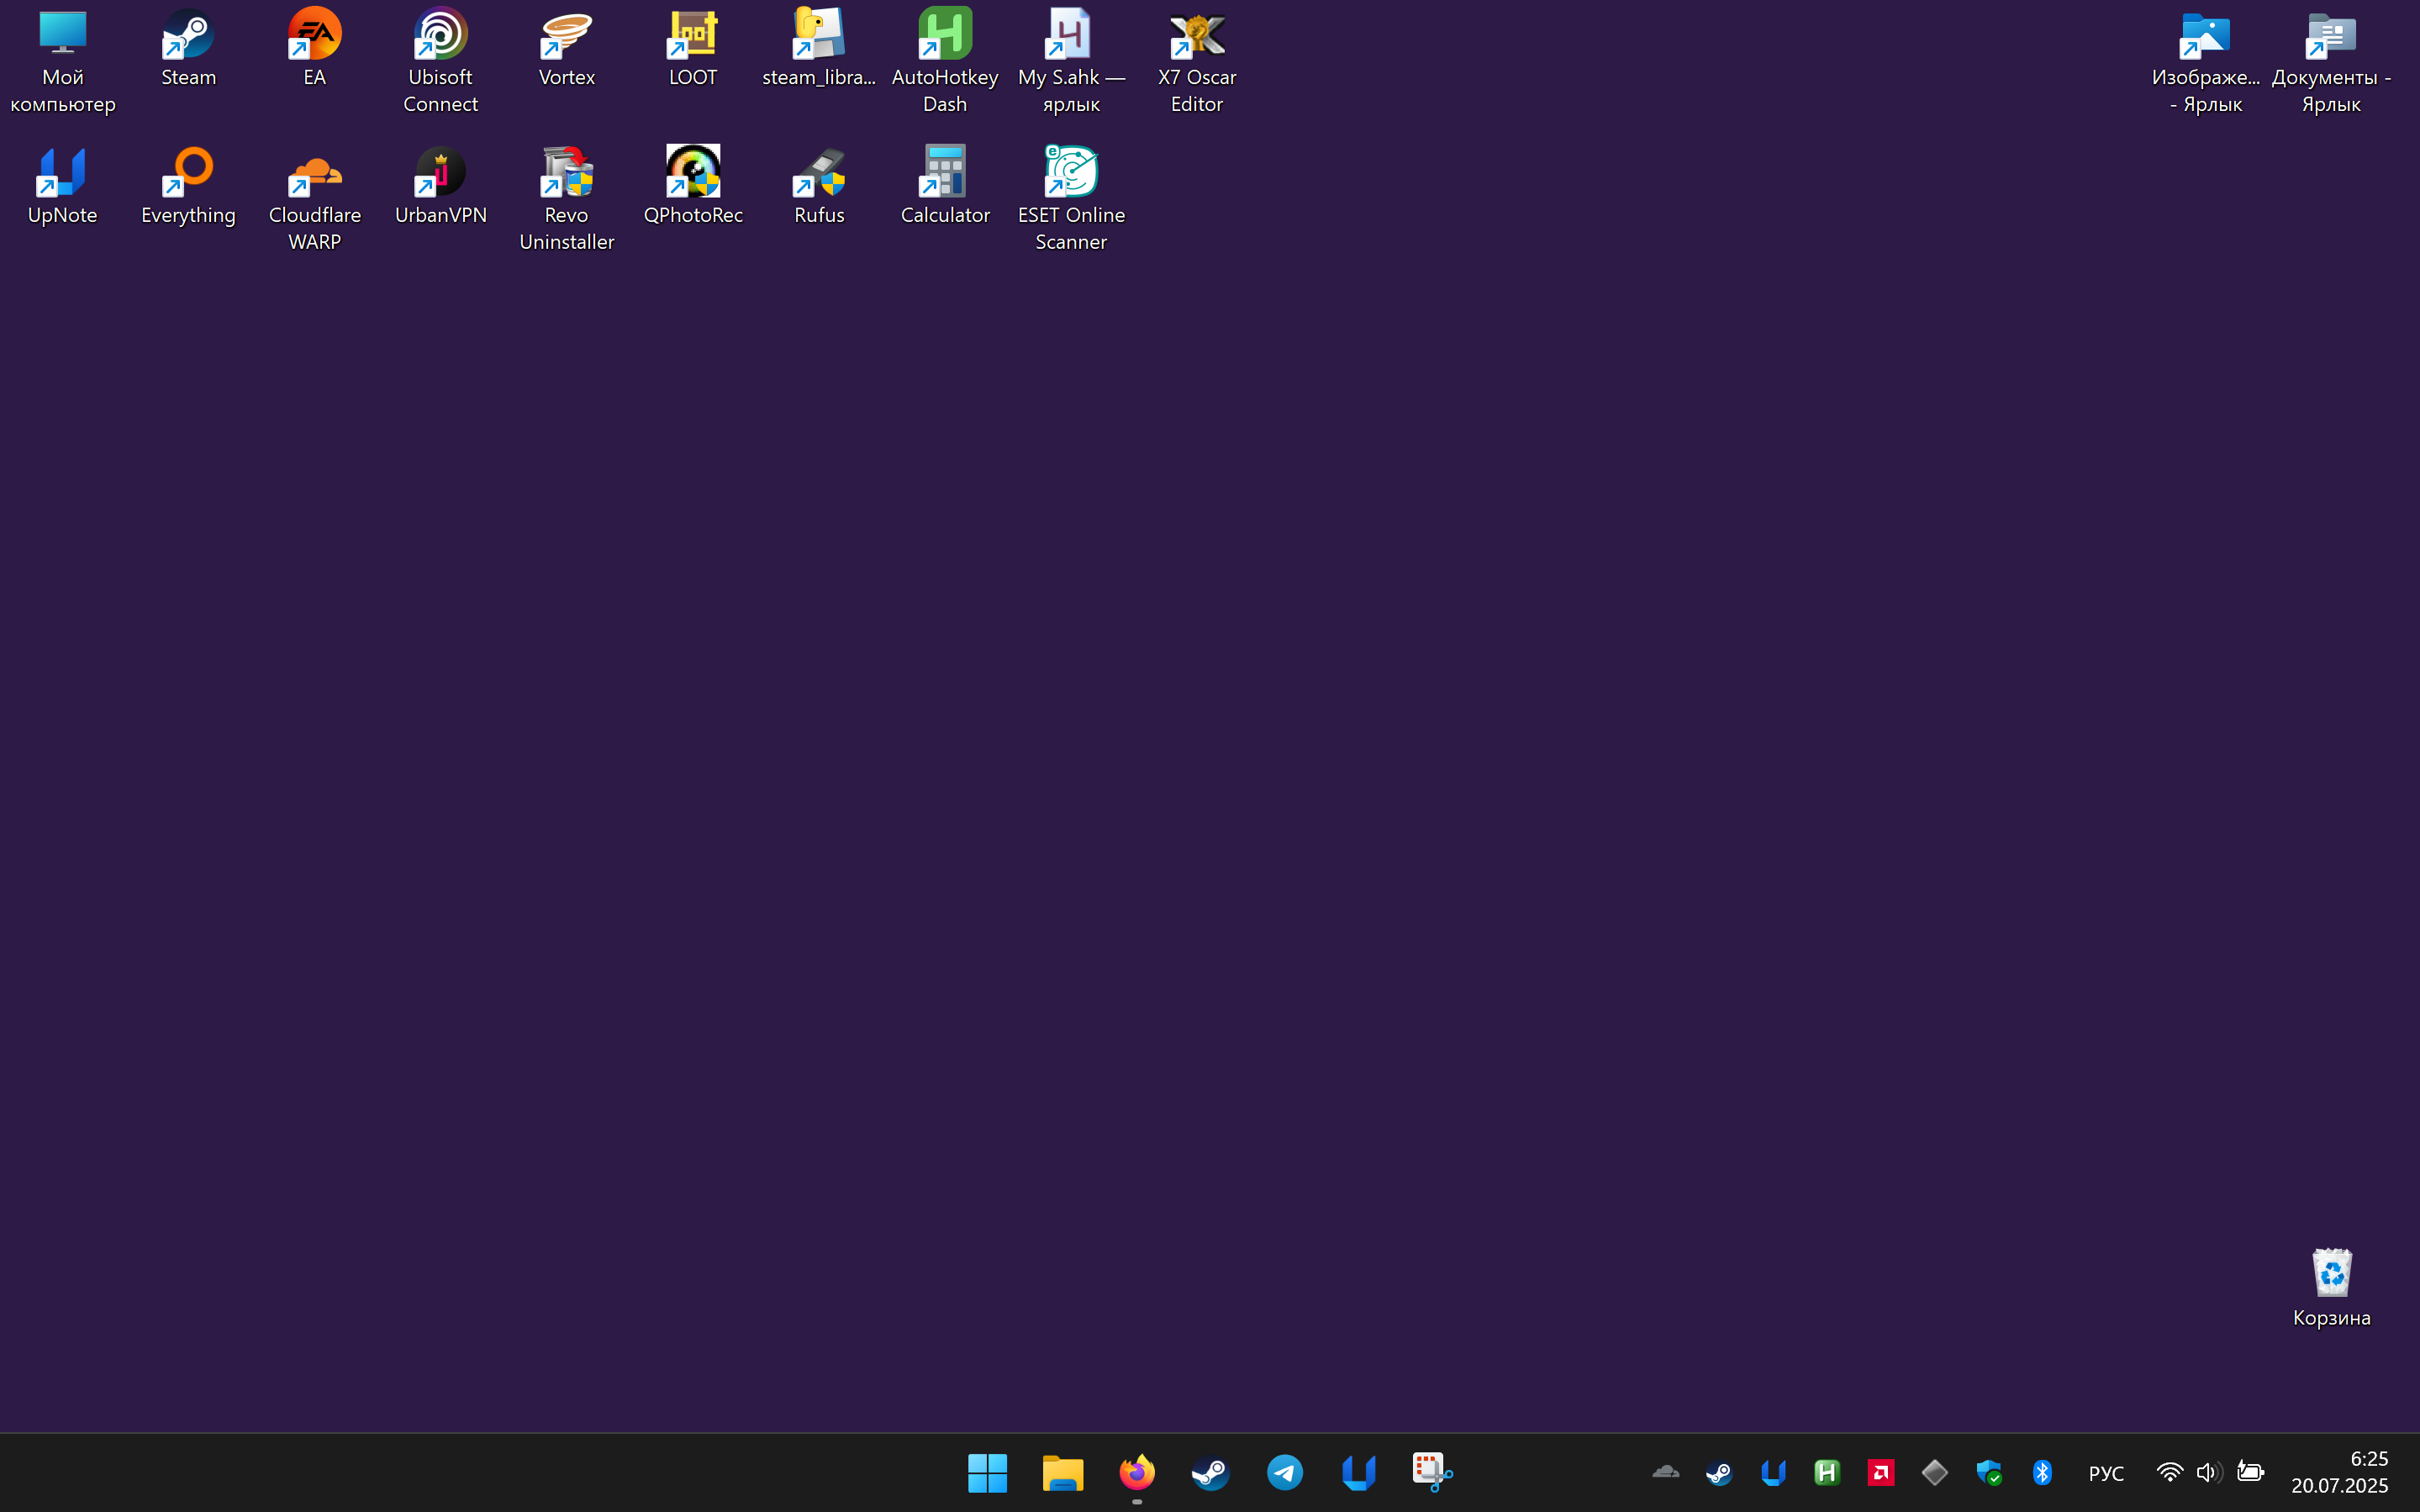The height and width of the screenshot is (1512, 2420).
Task: Select the X7 Oscar Editor shortcut
Action: click(1197, 60)
